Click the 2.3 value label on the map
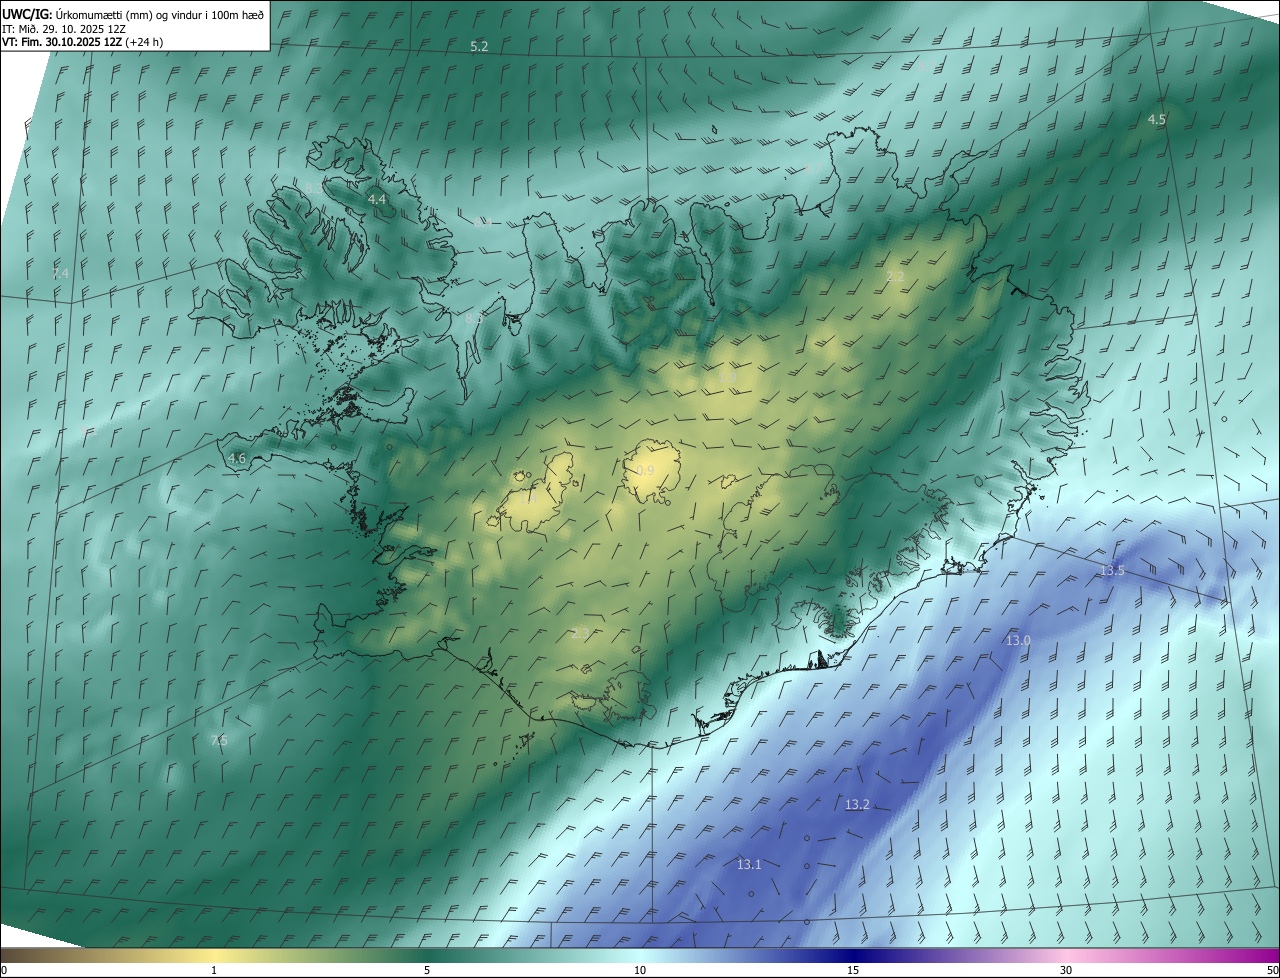 coord(581,633)
